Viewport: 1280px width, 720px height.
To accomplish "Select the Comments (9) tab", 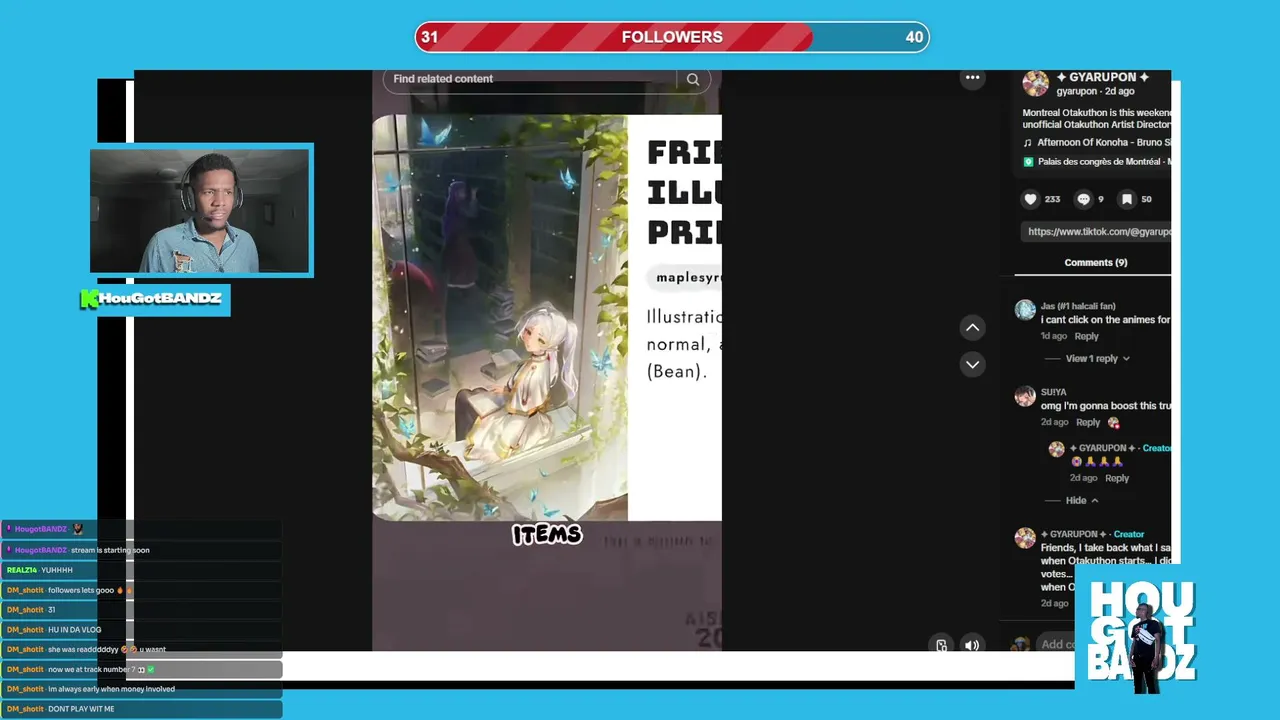I will tap(1095, 262).
